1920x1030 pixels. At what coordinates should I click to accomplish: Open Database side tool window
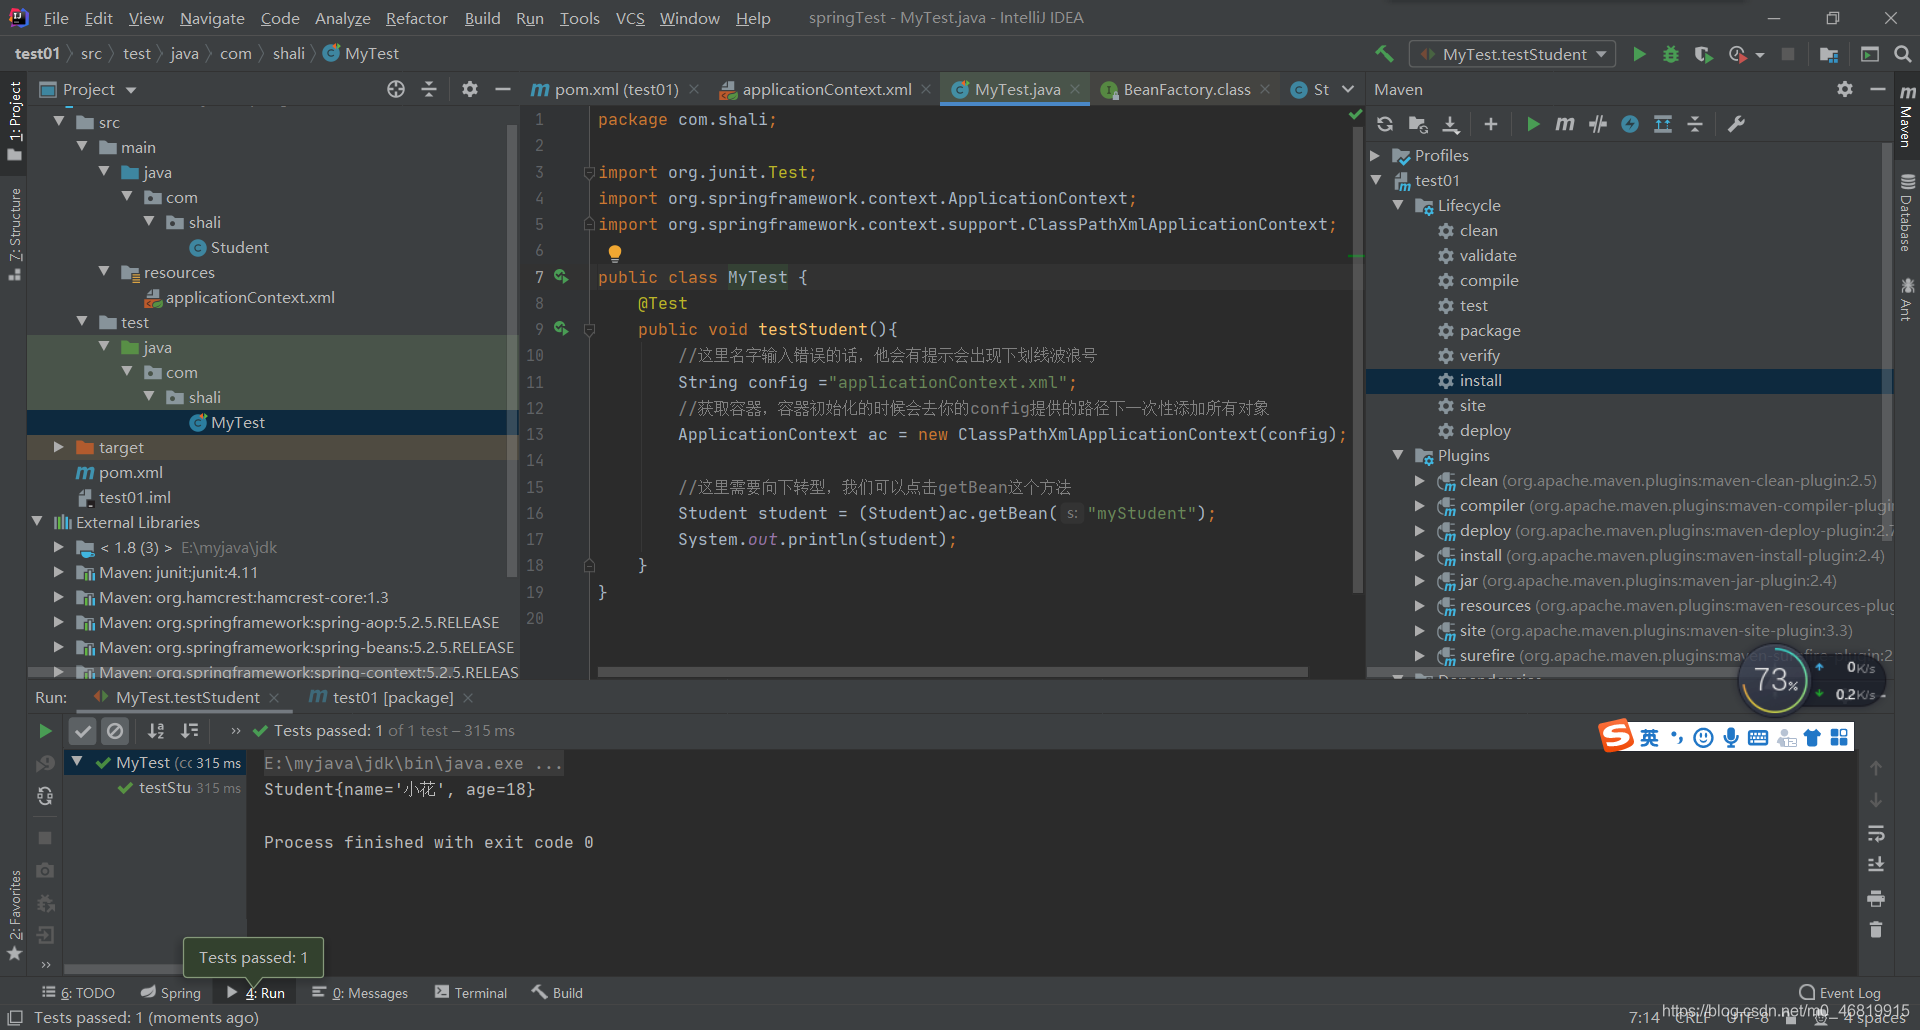pos(1906,213)
